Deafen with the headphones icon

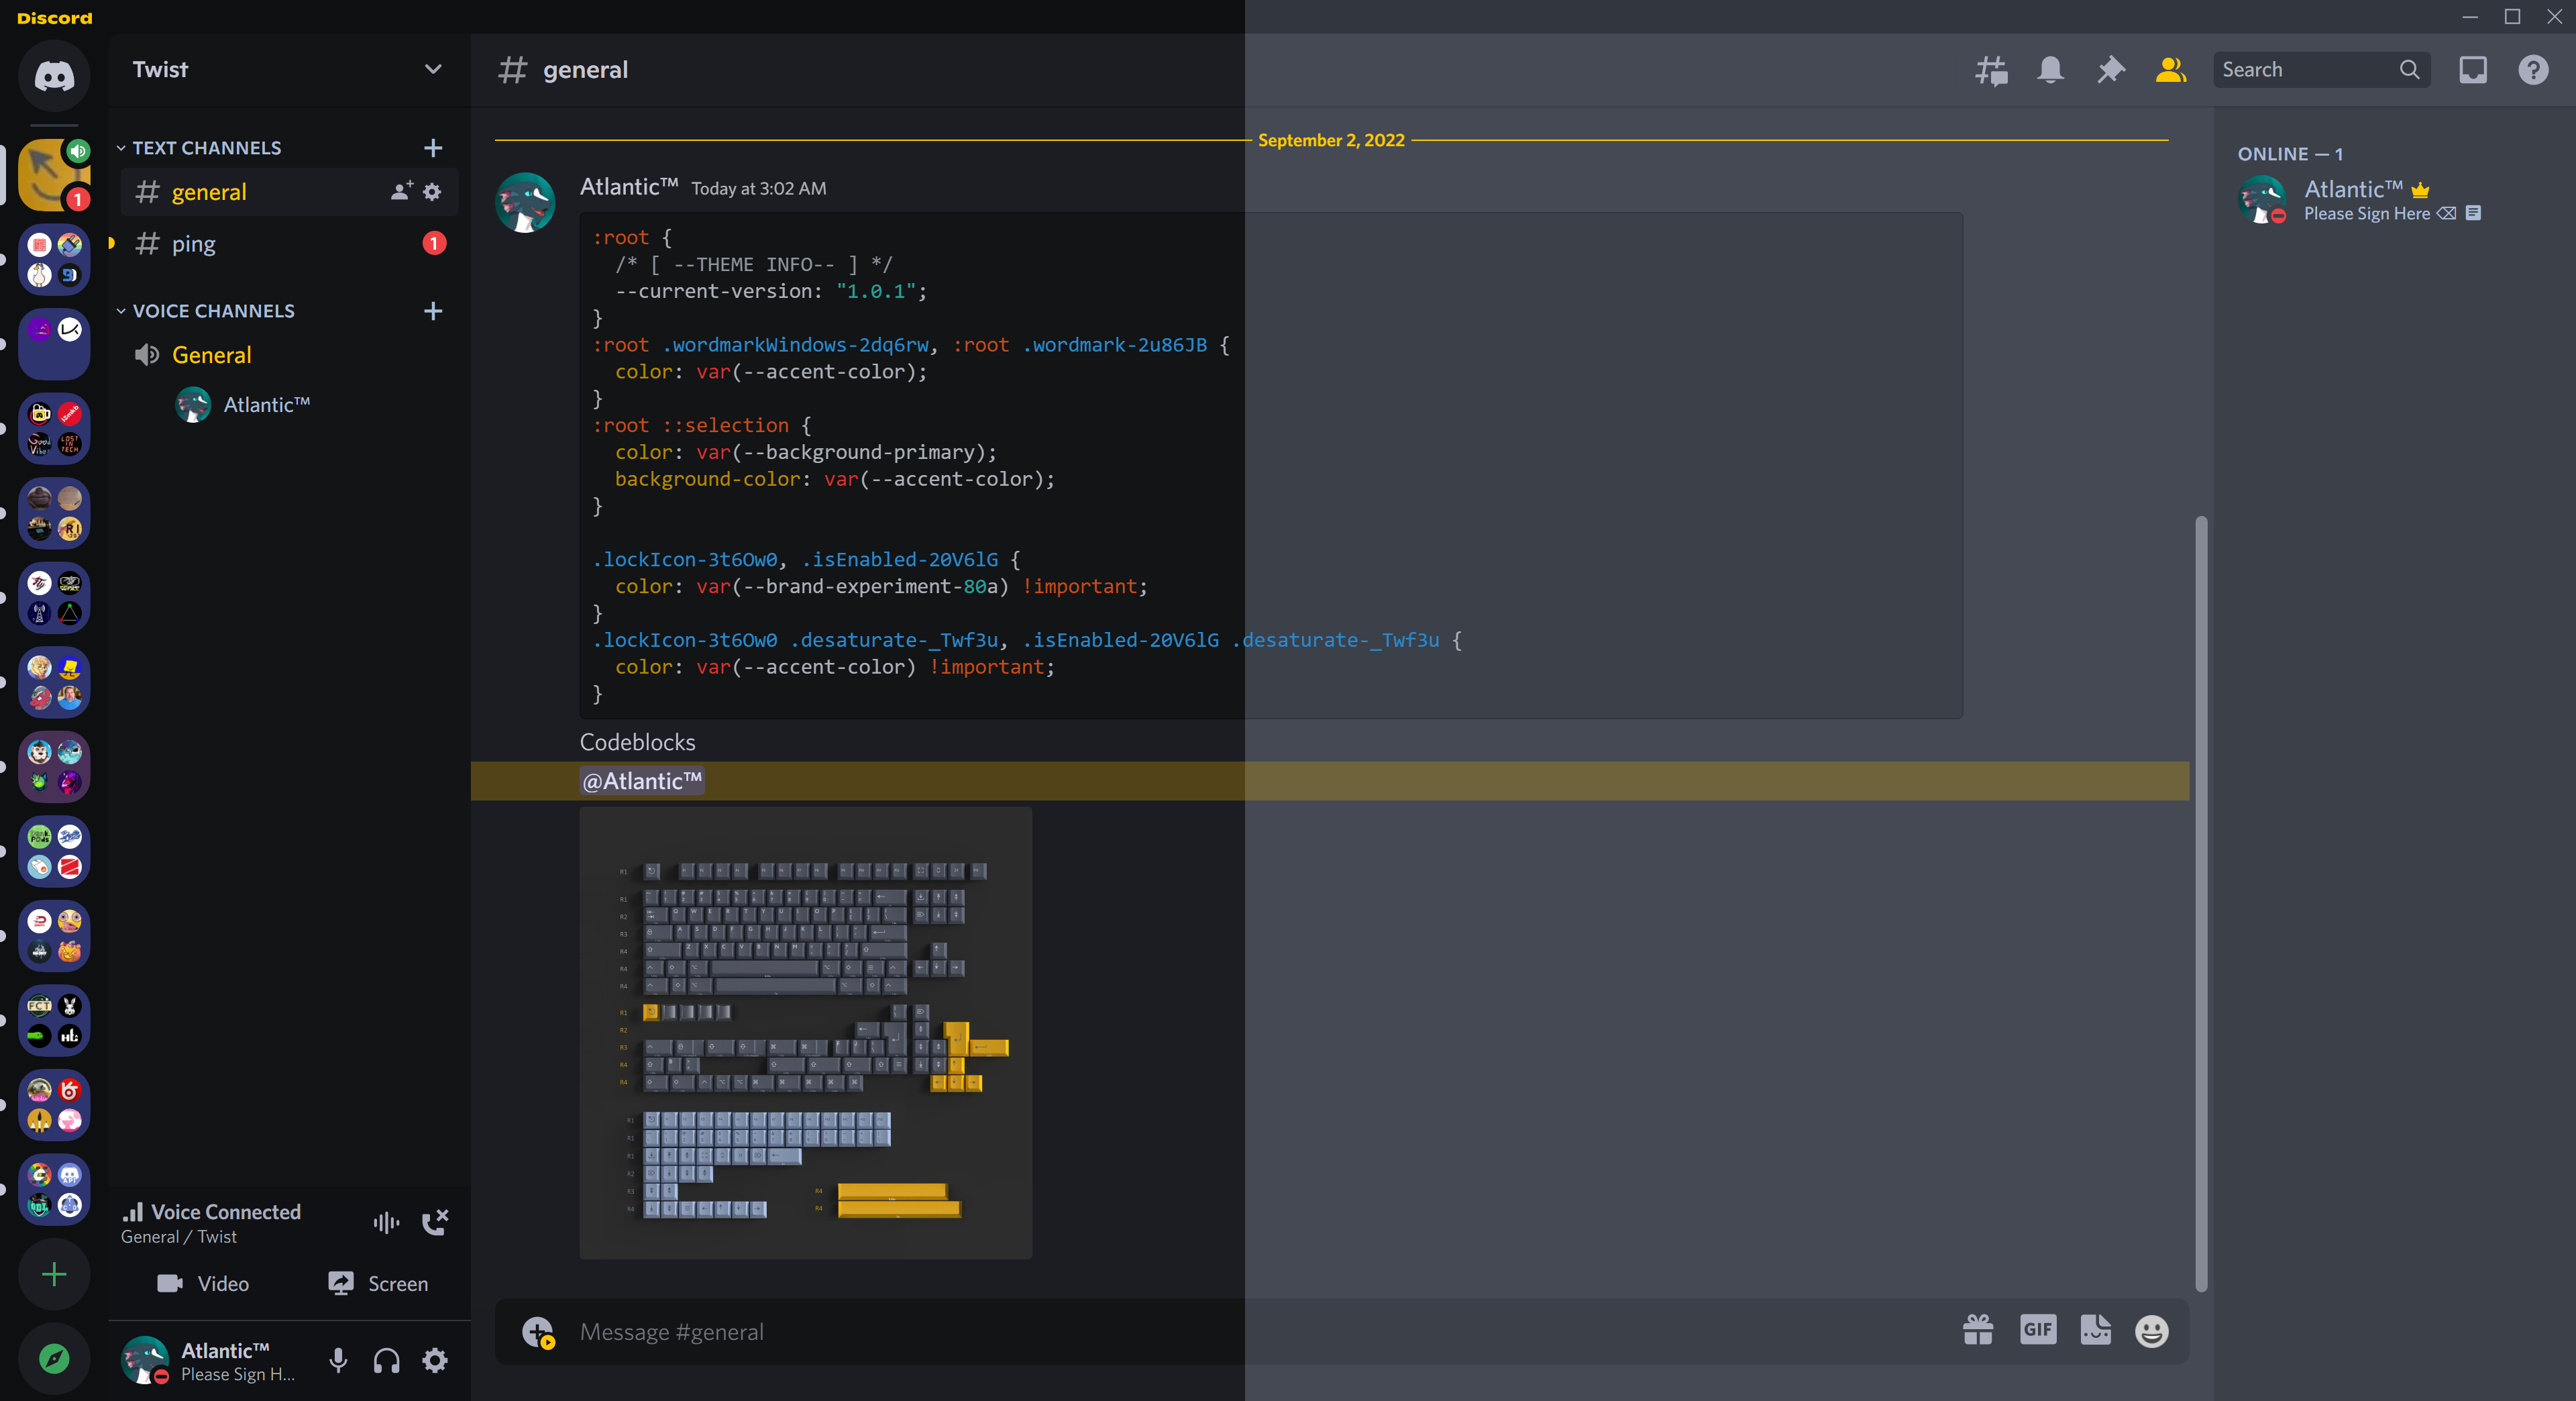[x=386, y=1360]
